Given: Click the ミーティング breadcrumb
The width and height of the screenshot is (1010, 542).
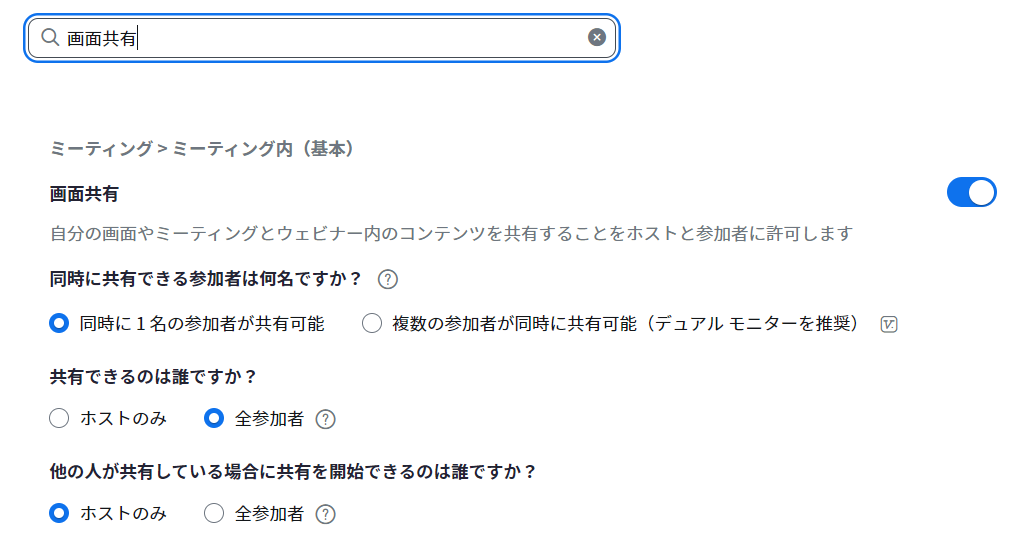Looking at the screenshot, I should [x=100, y=149].
